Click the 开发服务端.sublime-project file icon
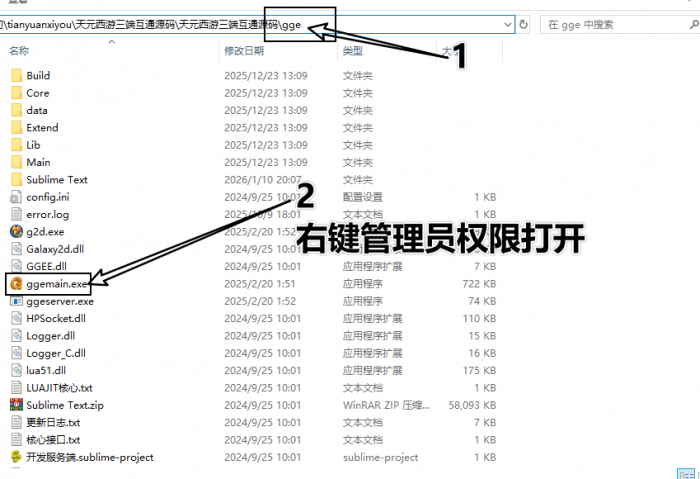The height and width of the screenshot is (479, 700). pyautogui.click(x=16, y=457)
